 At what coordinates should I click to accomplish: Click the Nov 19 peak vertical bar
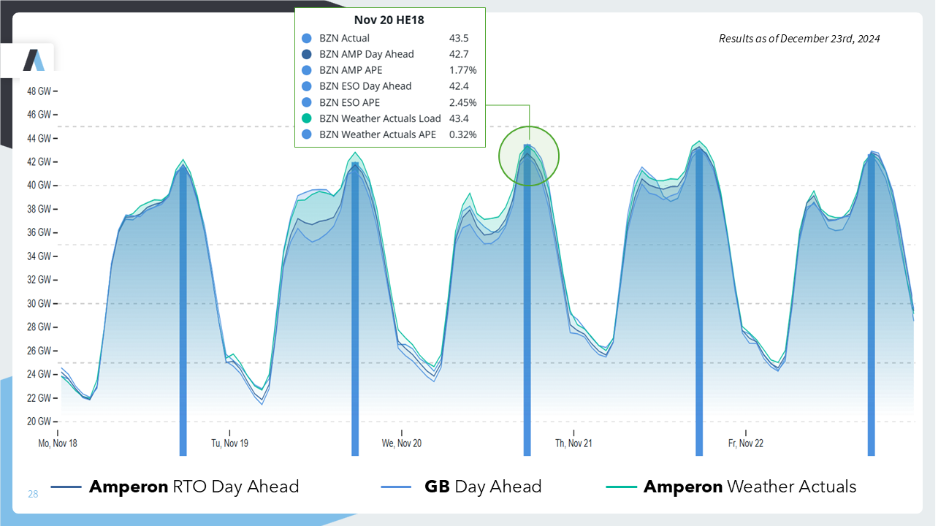coord(355,309)
